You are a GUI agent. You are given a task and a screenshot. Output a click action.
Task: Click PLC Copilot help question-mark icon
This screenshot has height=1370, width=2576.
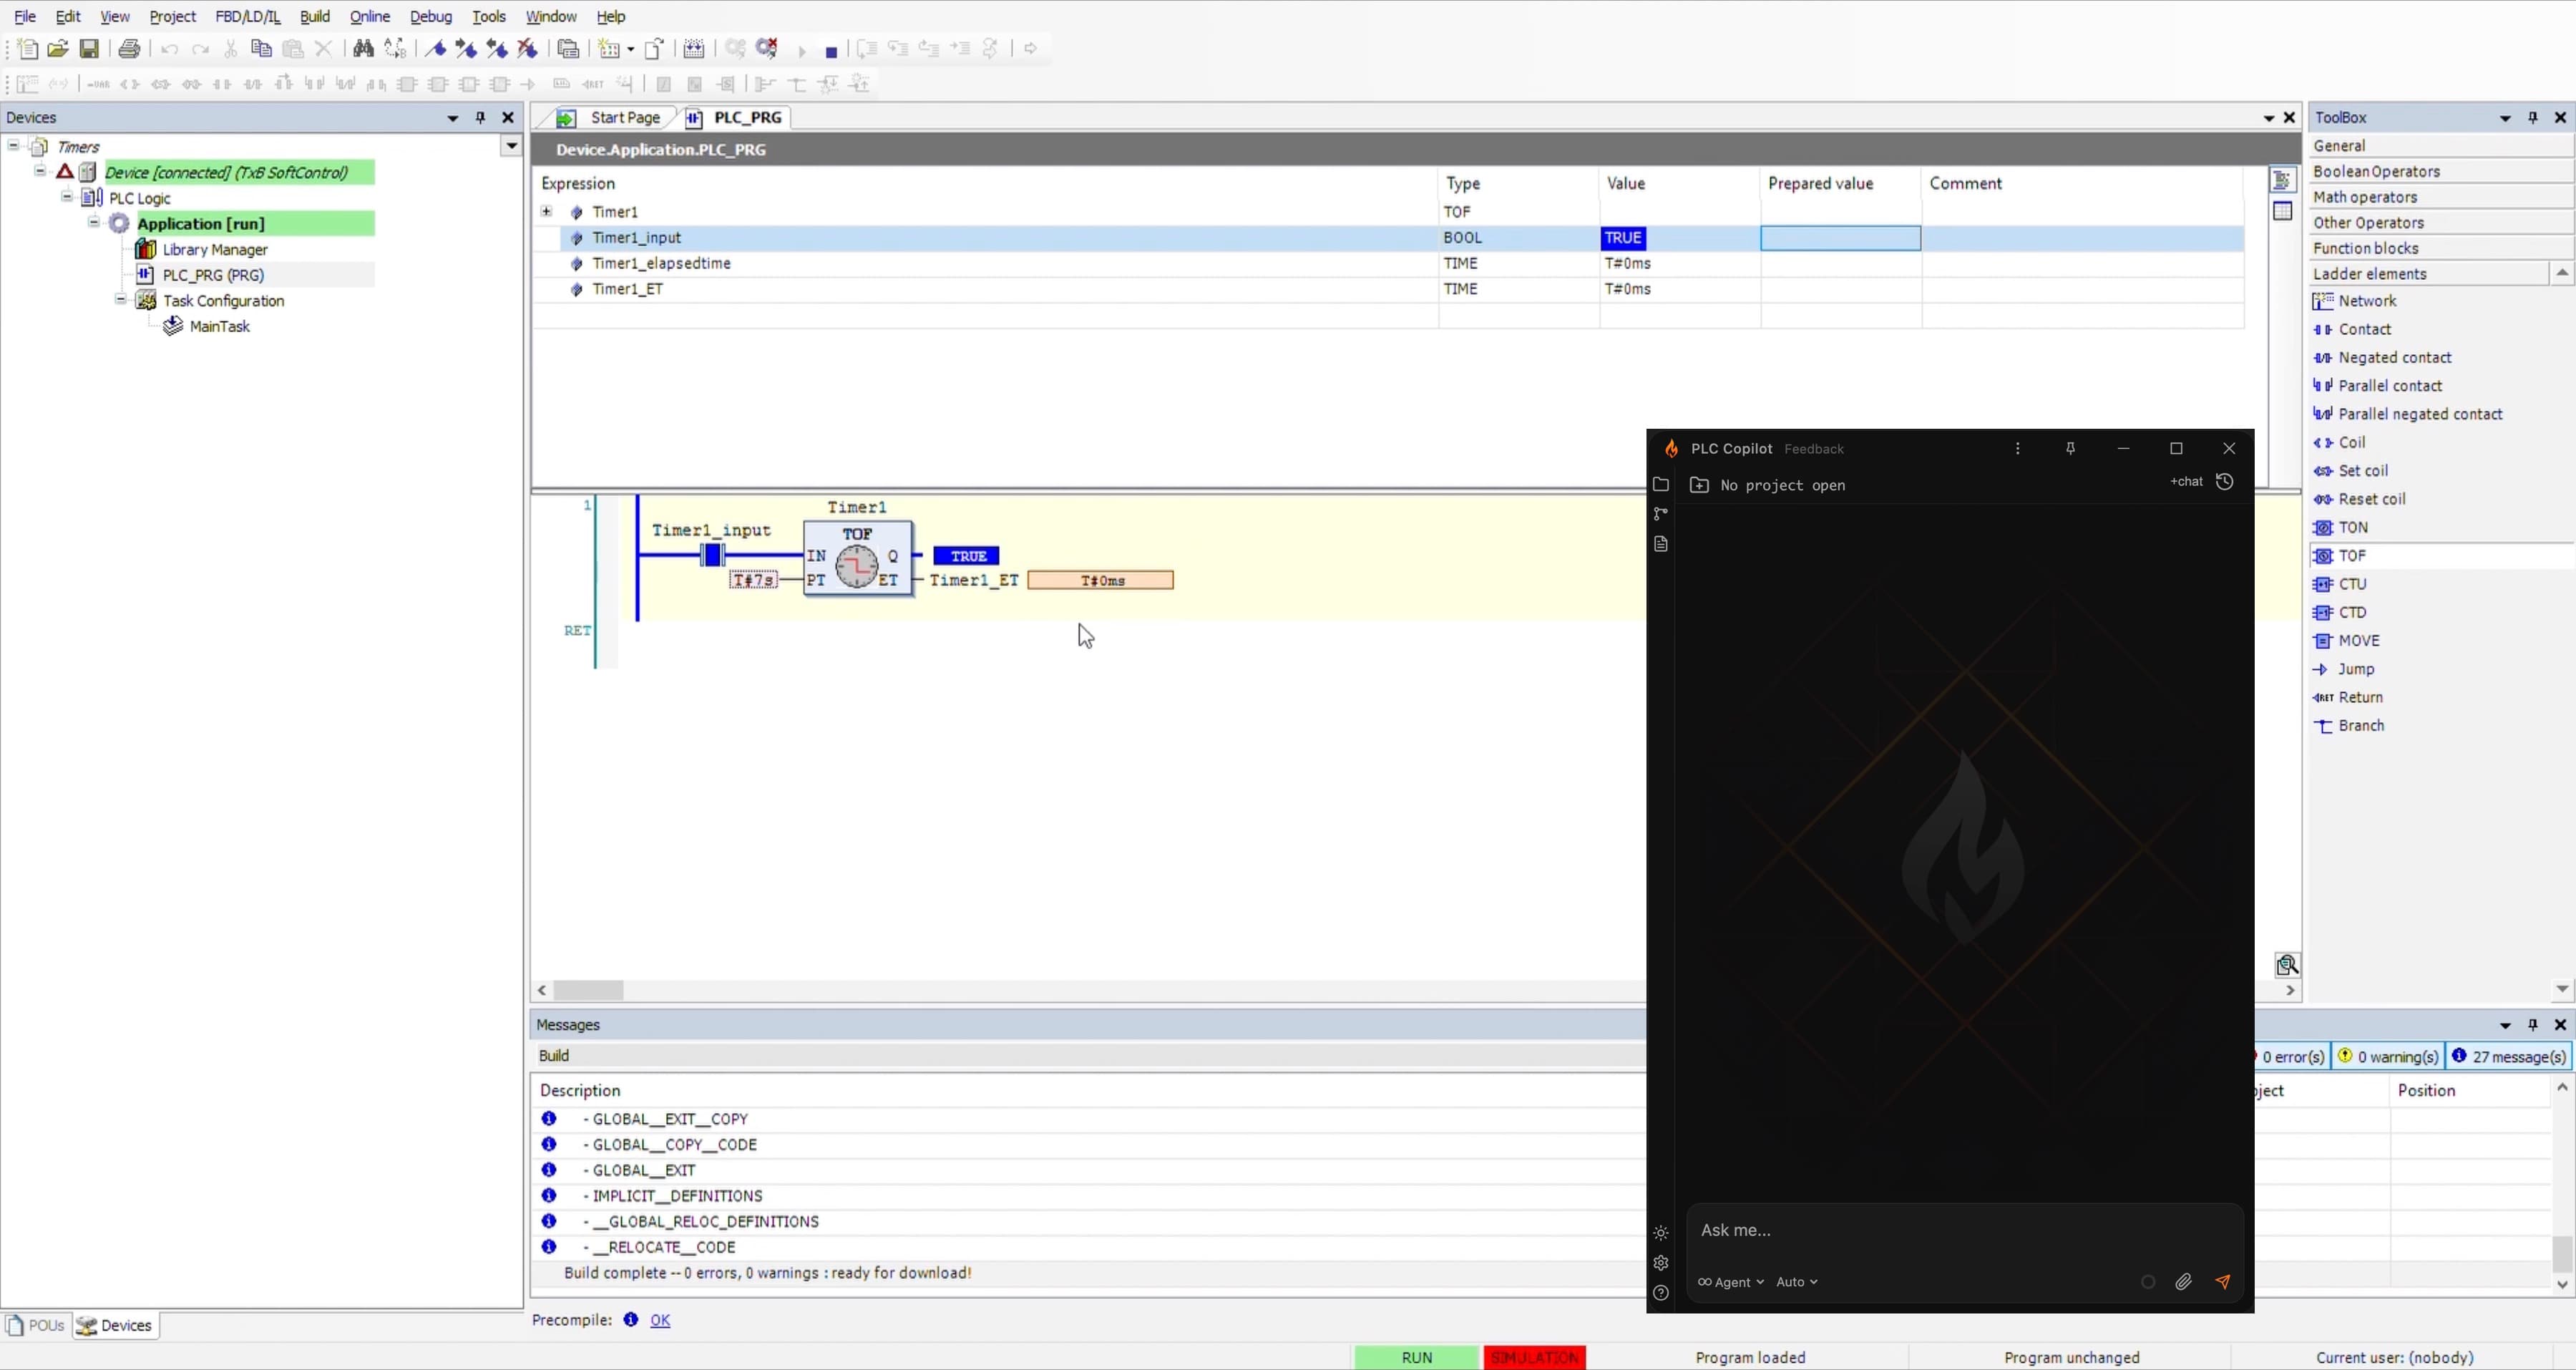point(1661,1293)
